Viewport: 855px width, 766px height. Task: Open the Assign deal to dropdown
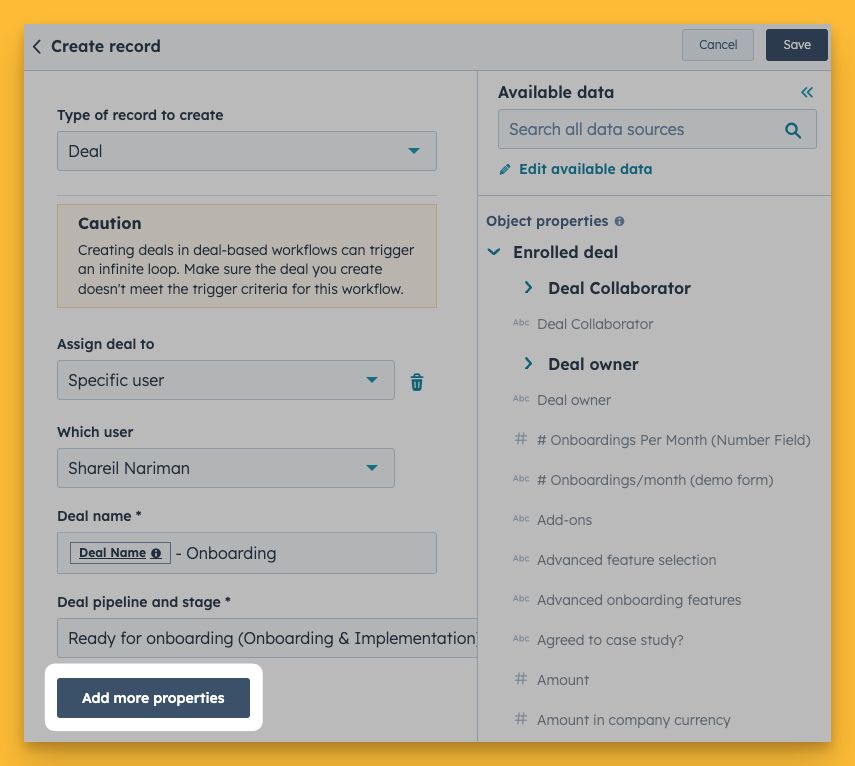click(x=226, y=380)
